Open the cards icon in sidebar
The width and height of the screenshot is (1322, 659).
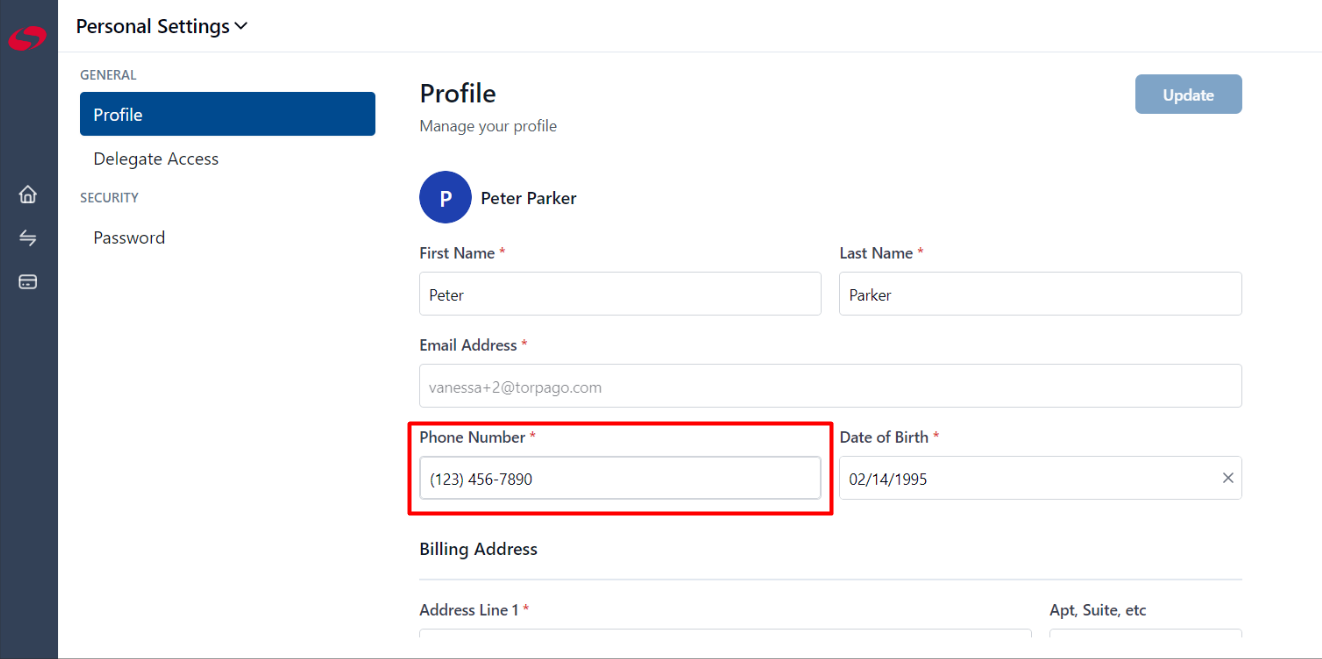coord(28,282)
